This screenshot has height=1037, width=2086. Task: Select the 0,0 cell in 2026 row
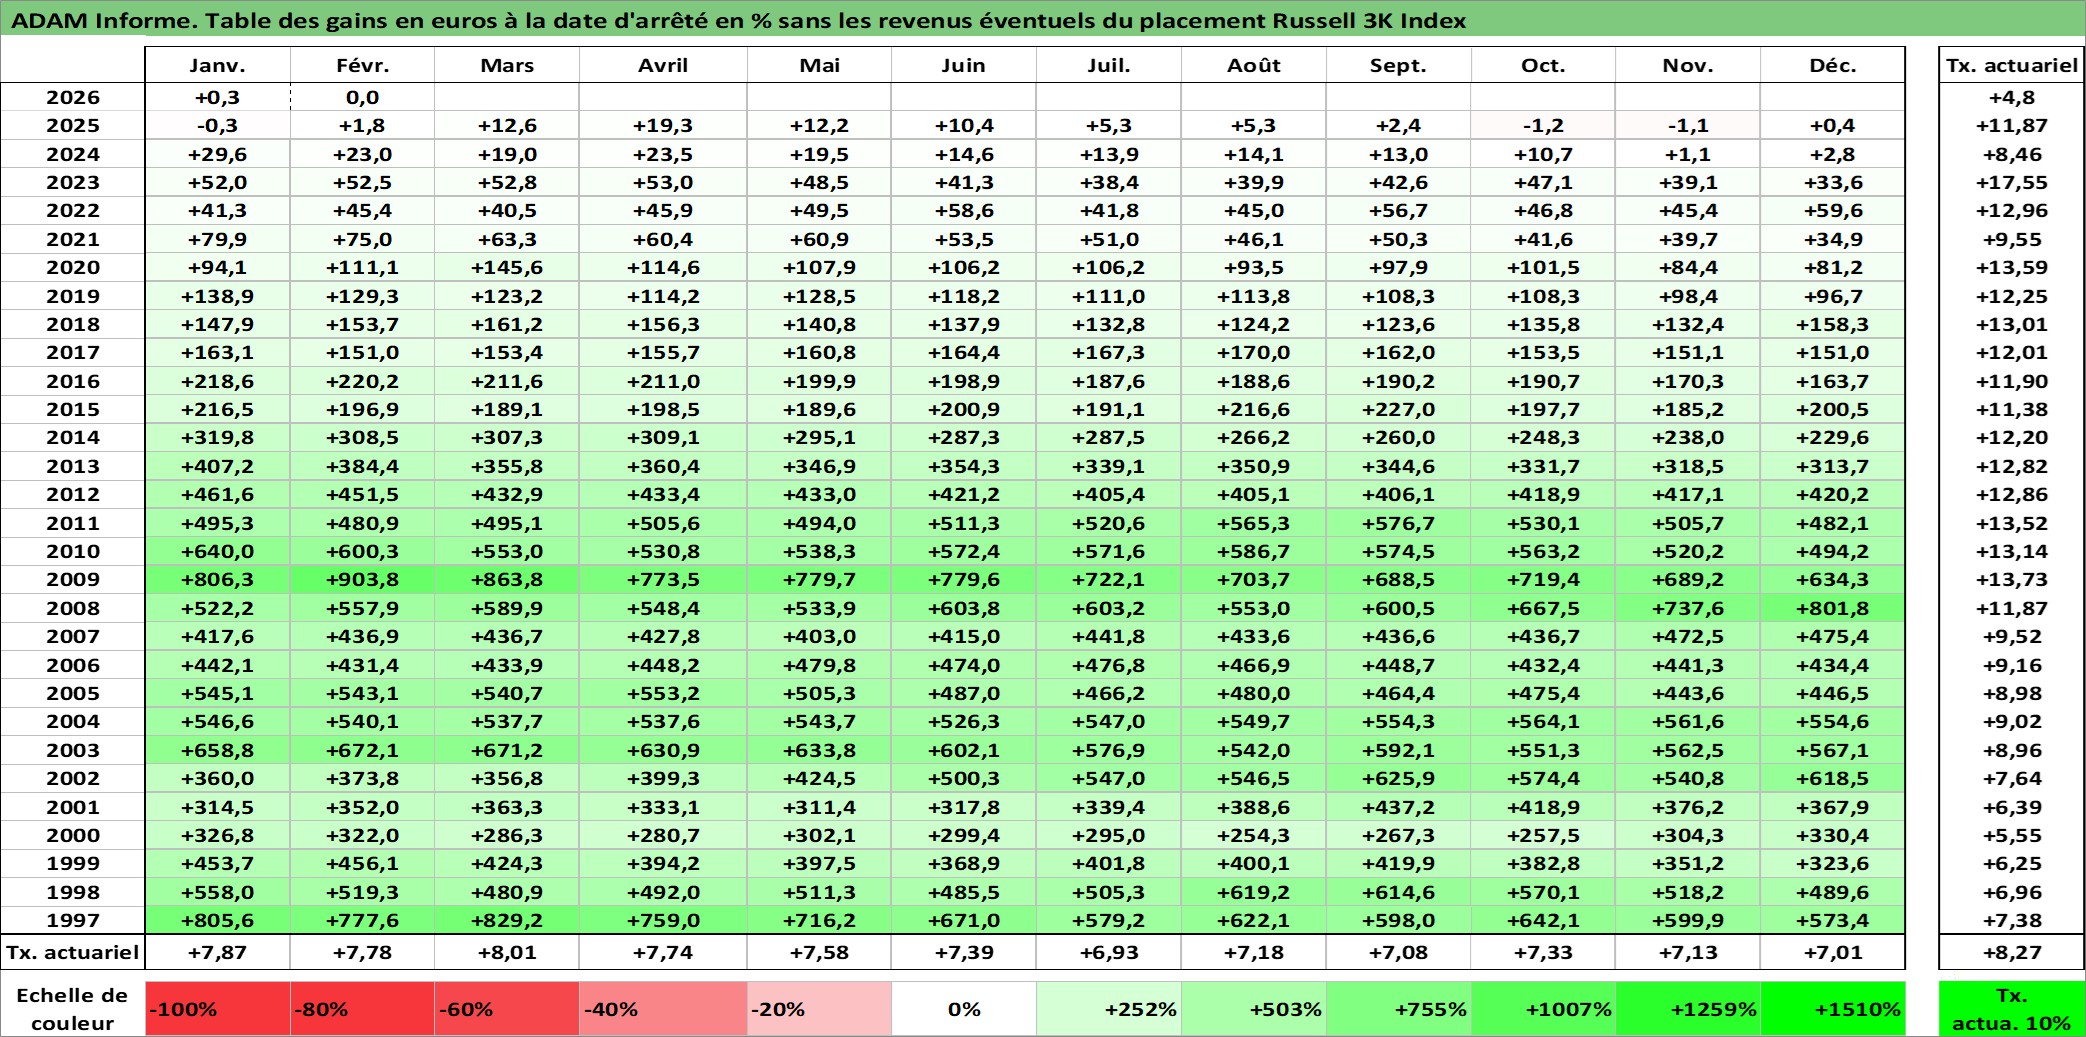363,97
